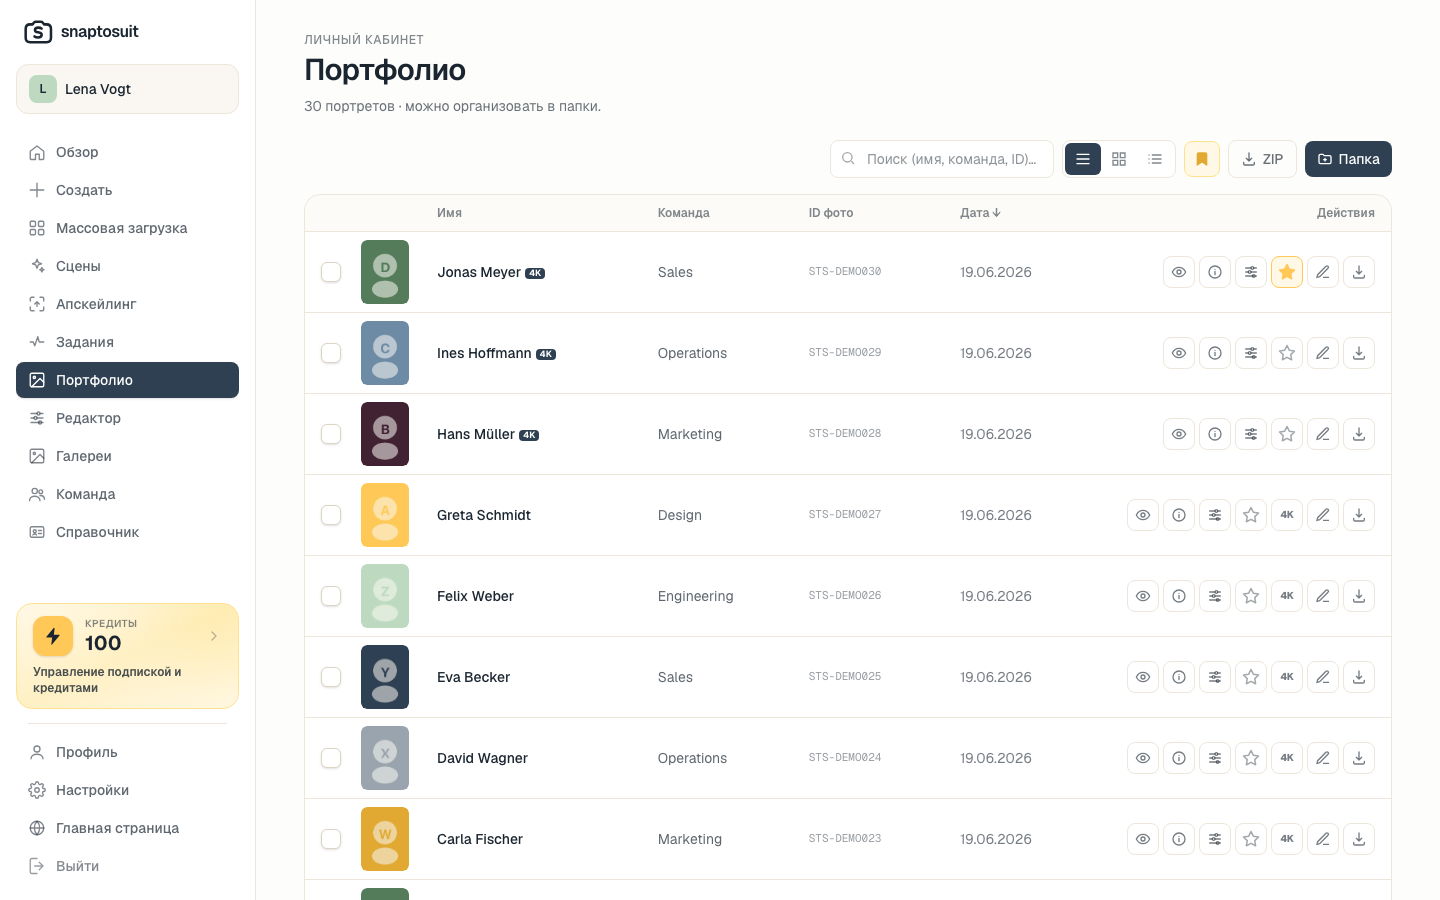
Task: Show info for Jonas Meyer portrait
Action: pos(1215,272)
